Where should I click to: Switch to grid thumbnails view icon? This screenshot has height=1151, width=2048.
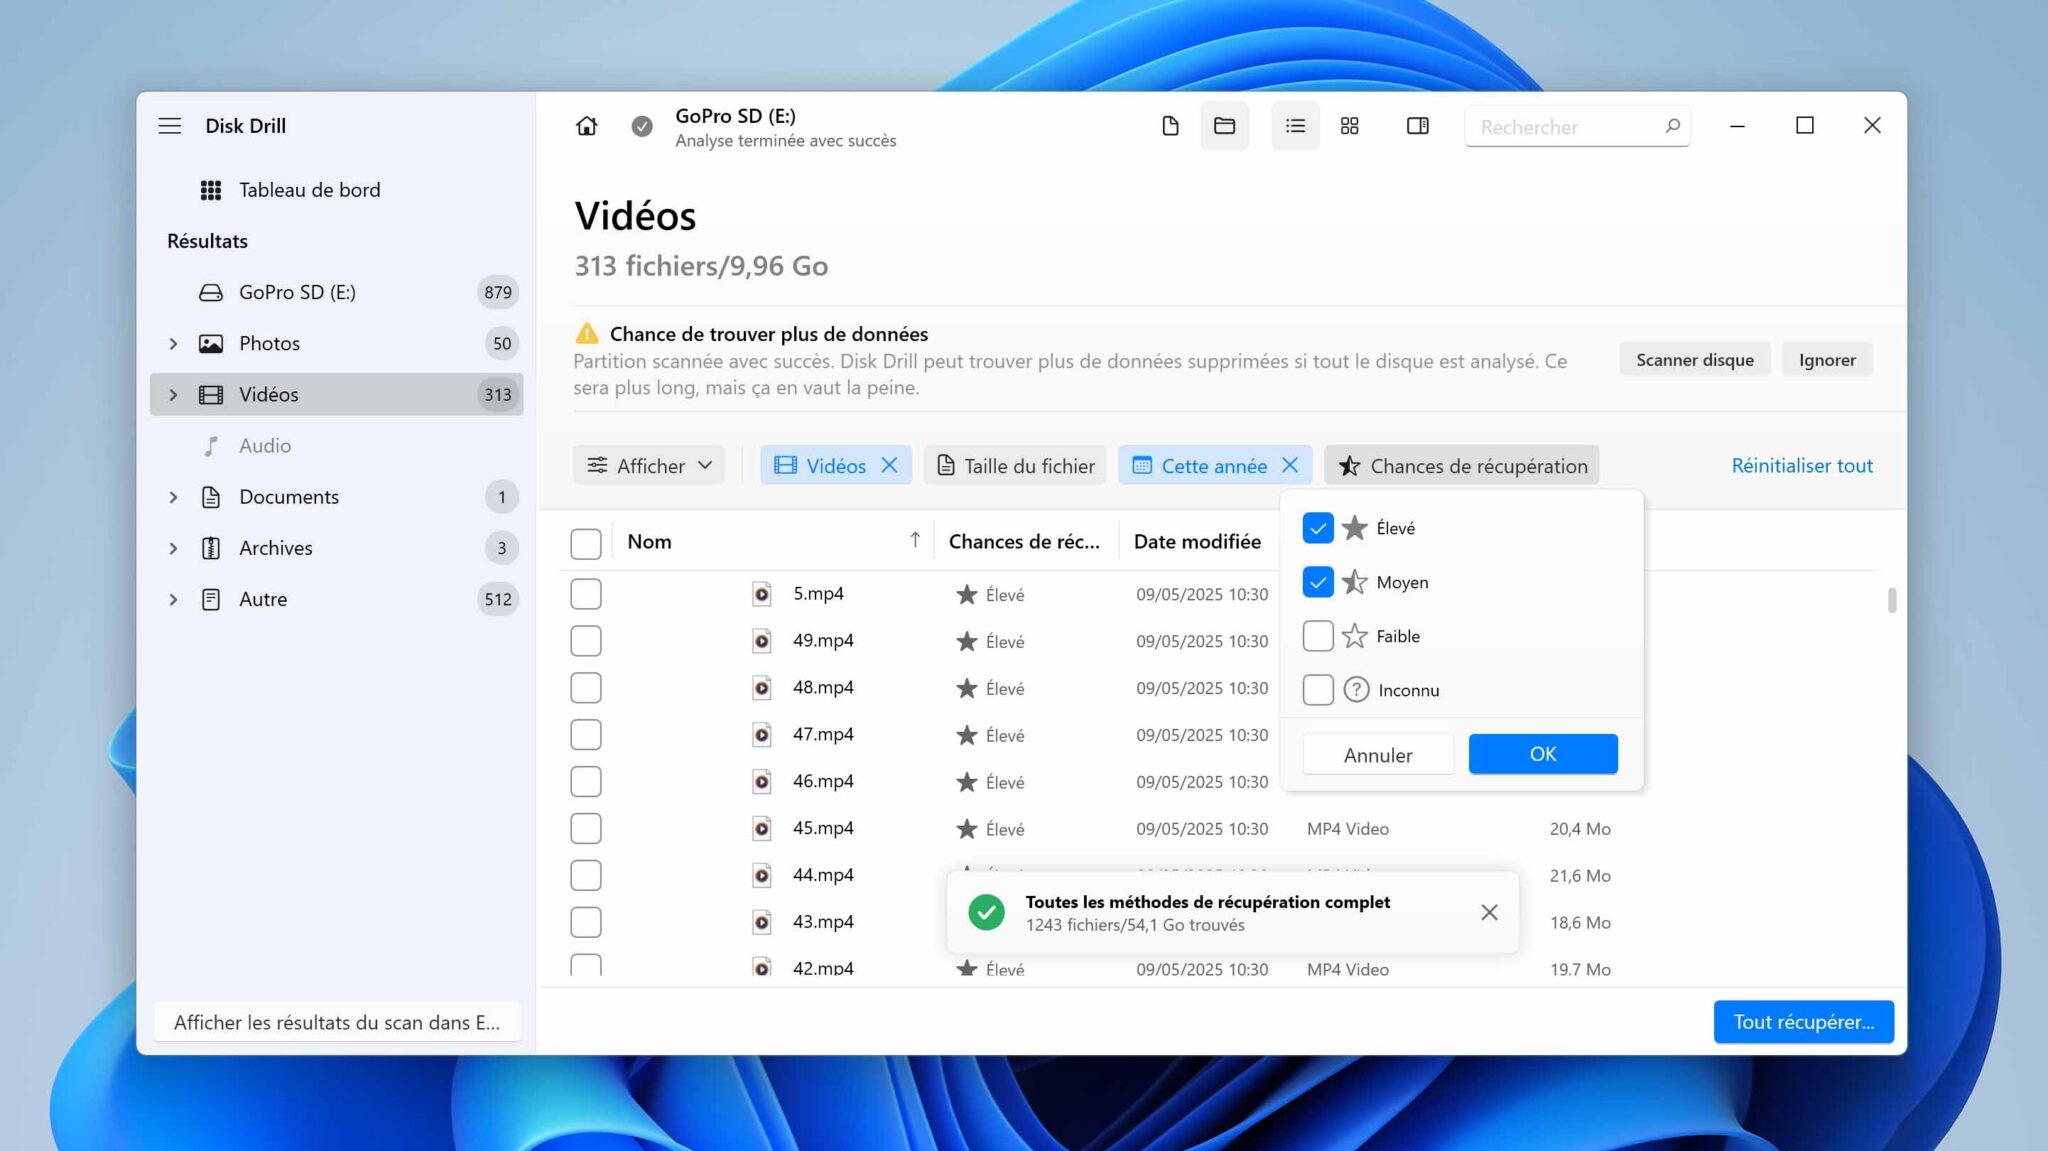click(x=1350, y=126)
